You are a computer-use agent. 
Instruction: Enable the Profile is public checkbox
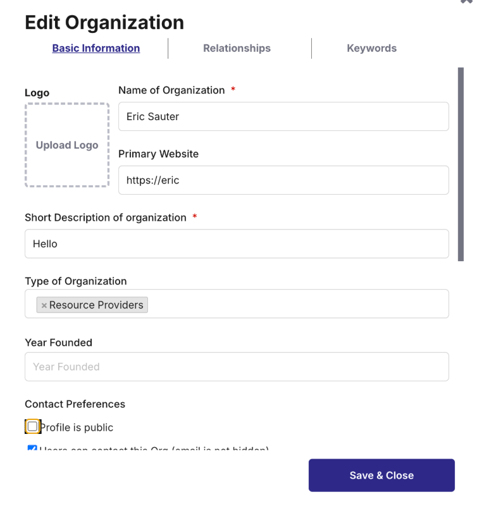click(32, 426)
